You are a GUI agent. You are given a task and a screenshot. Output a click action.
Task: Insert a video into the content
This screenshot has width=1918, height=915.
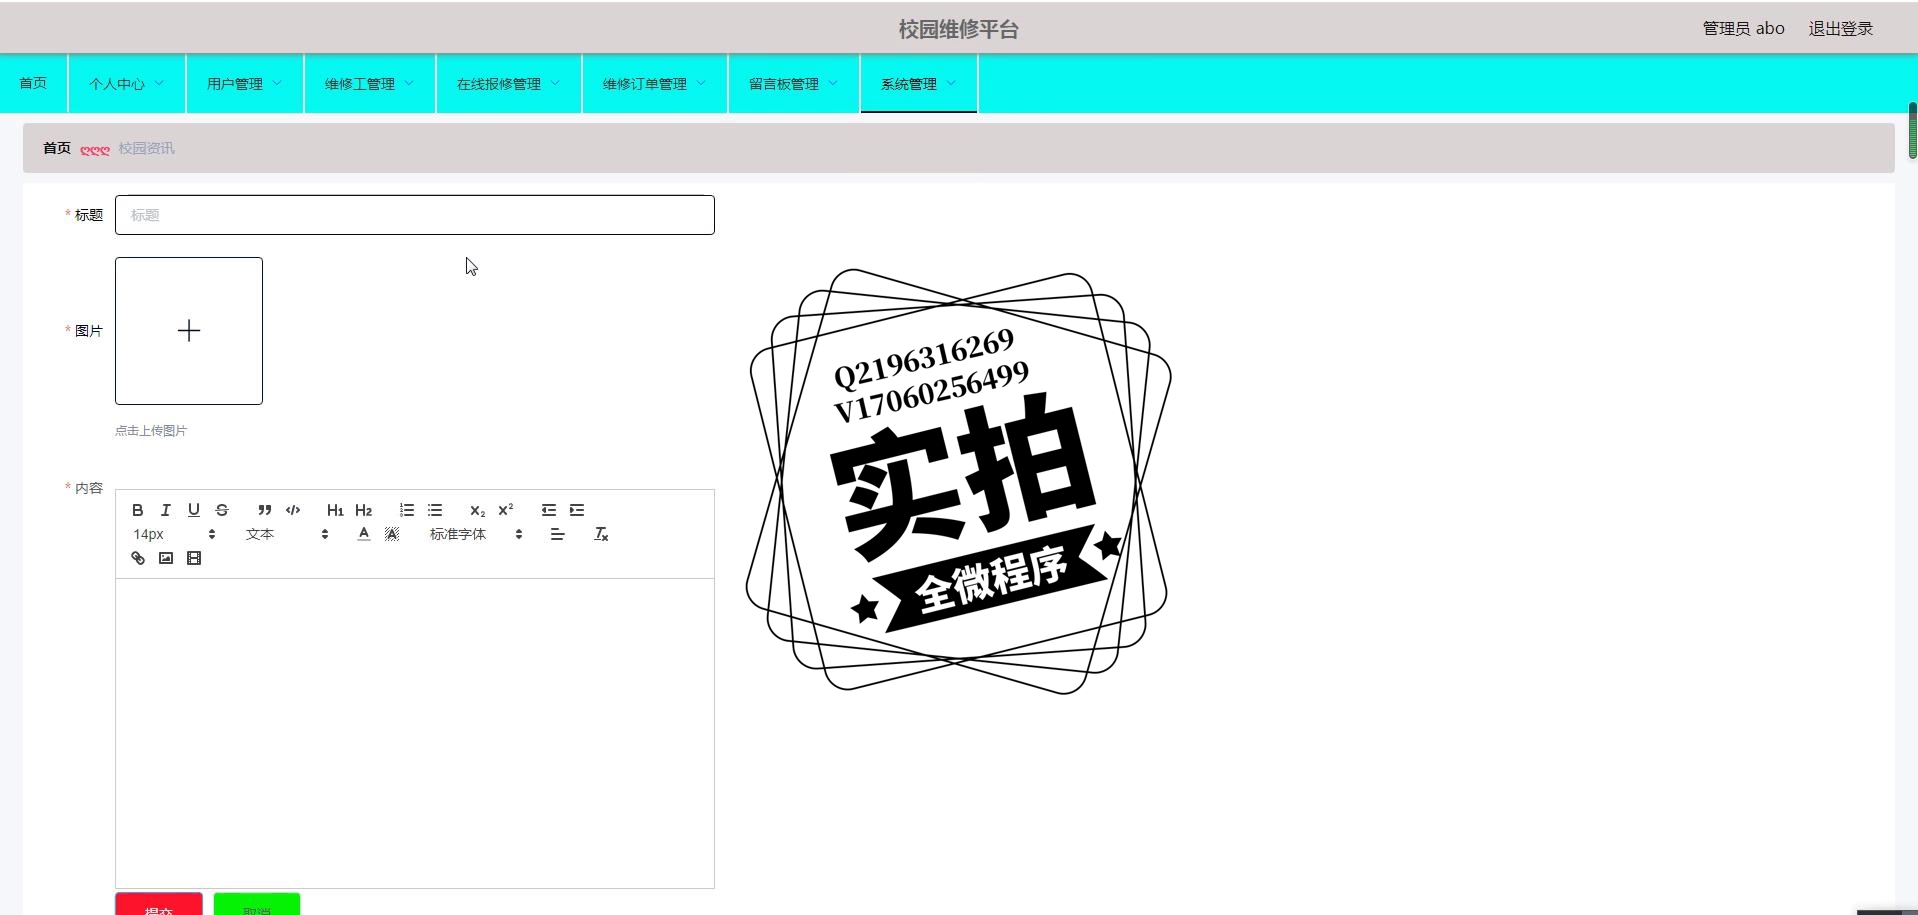click(x=194, y=558)
